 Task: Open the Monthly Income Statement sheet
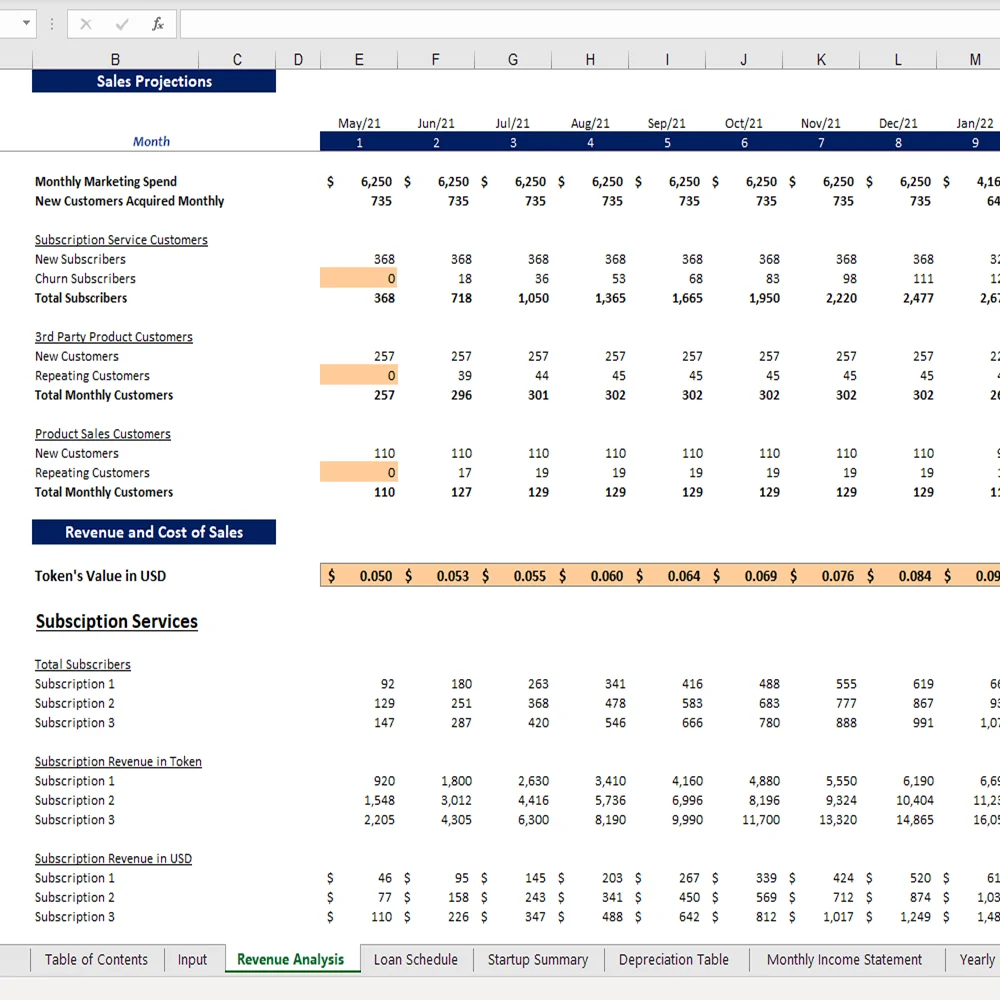[x=844, y=959]
